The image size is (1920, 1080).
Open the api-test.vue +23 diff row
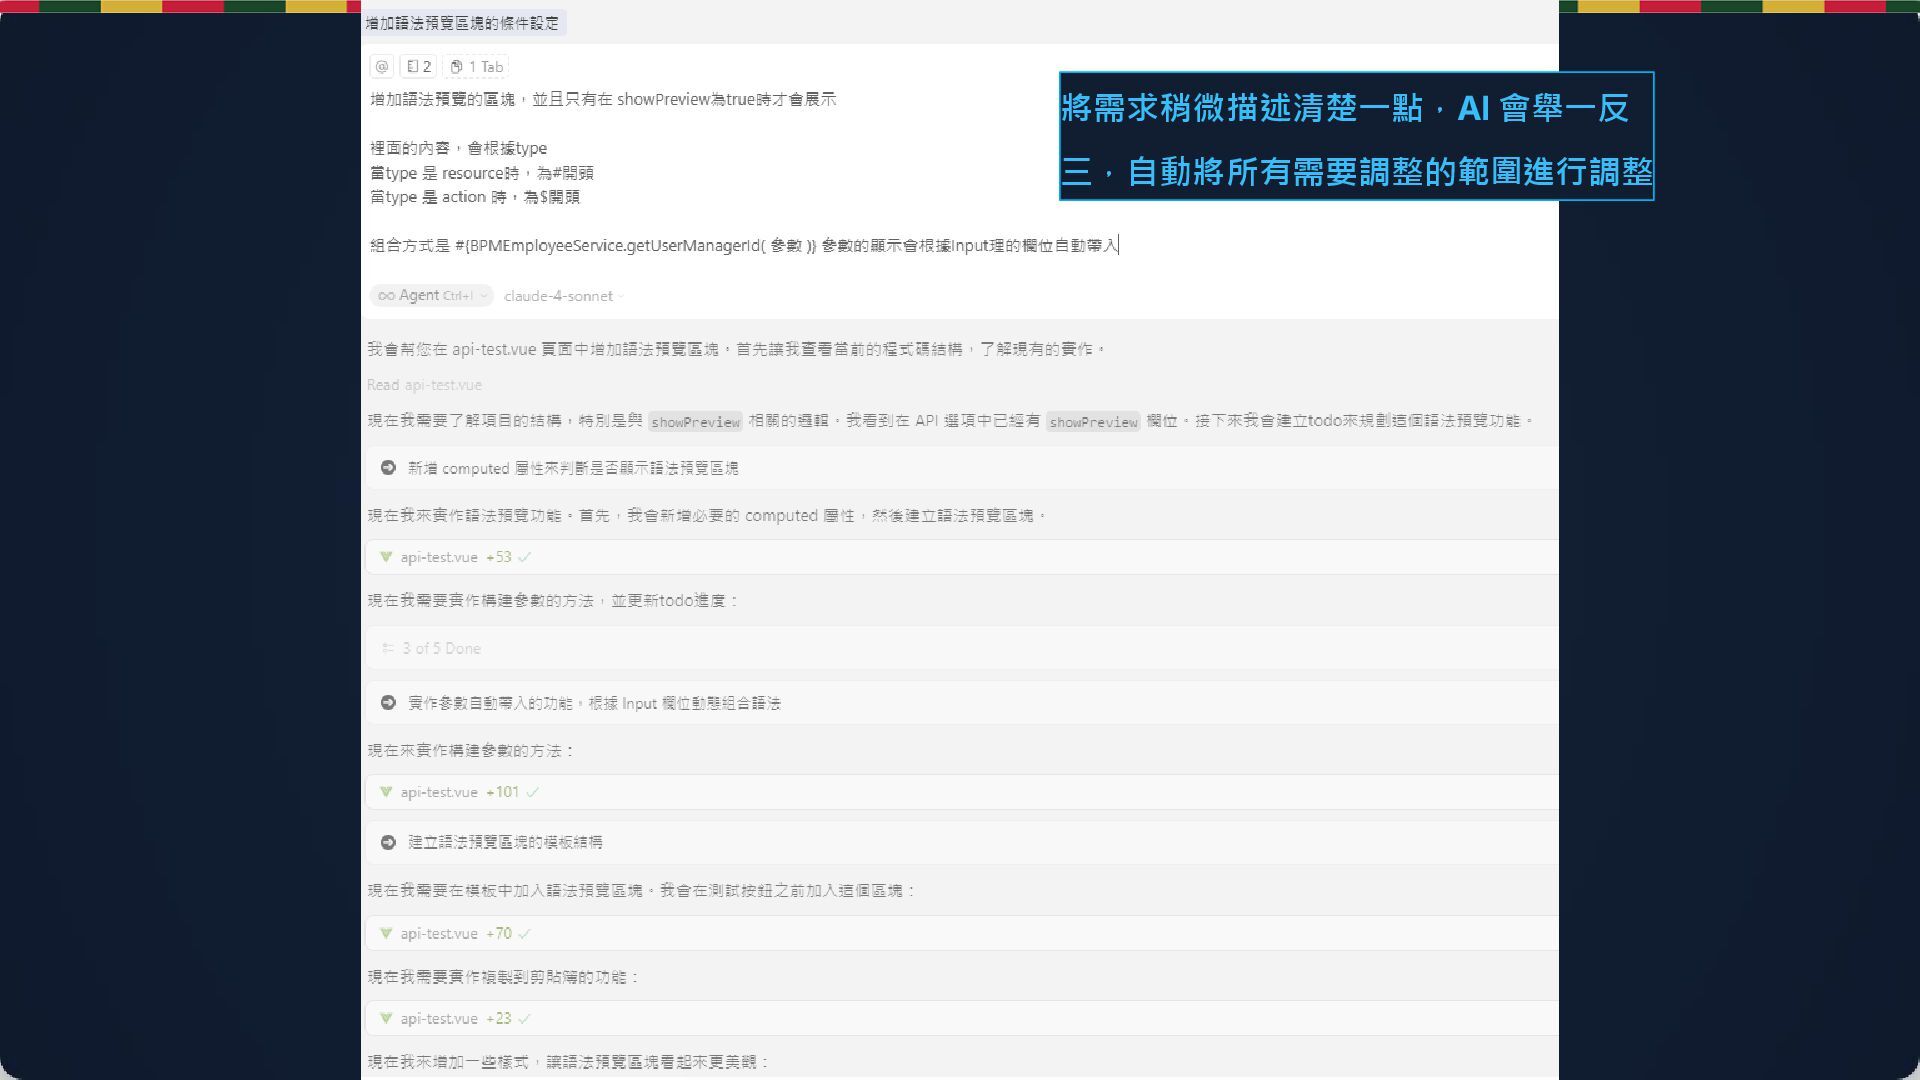pyautogui.click(x=440, y=1018)
